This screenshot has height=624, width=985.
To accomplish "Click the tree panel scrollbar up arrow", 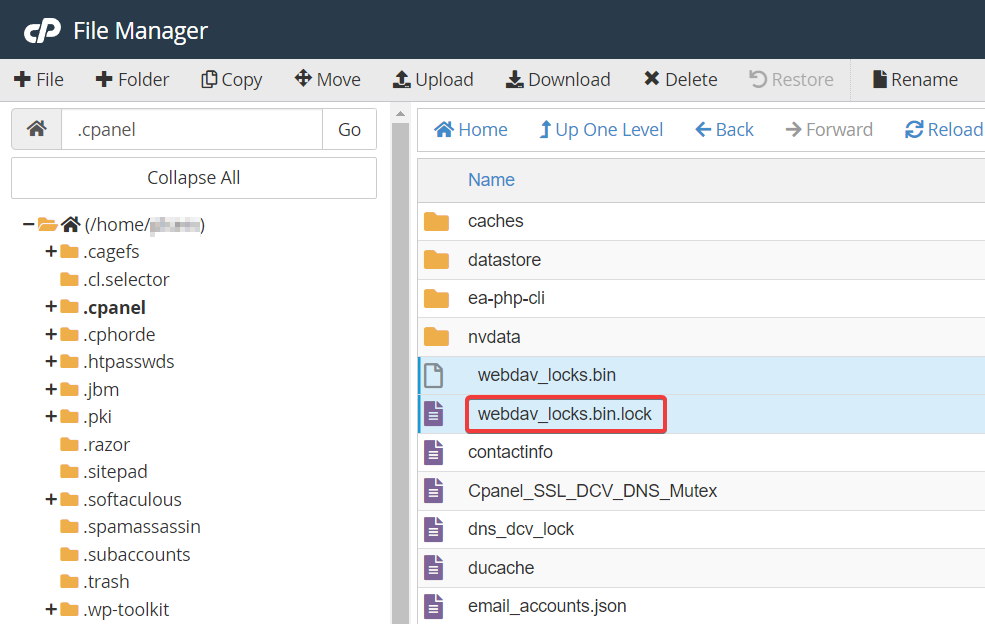I will pyautogui.click(x=400, y=114).
